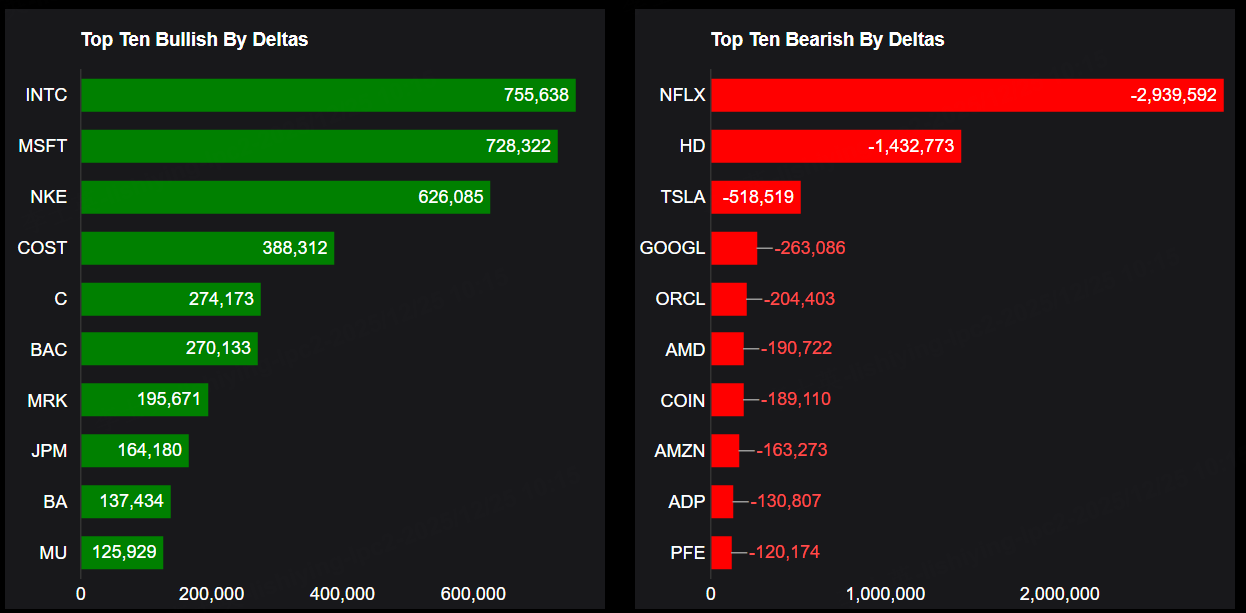The height and width of the screenshot is (613, 1246).
Task: Click the ORCL value label -204,403
Action: click(x=799, y=299)
